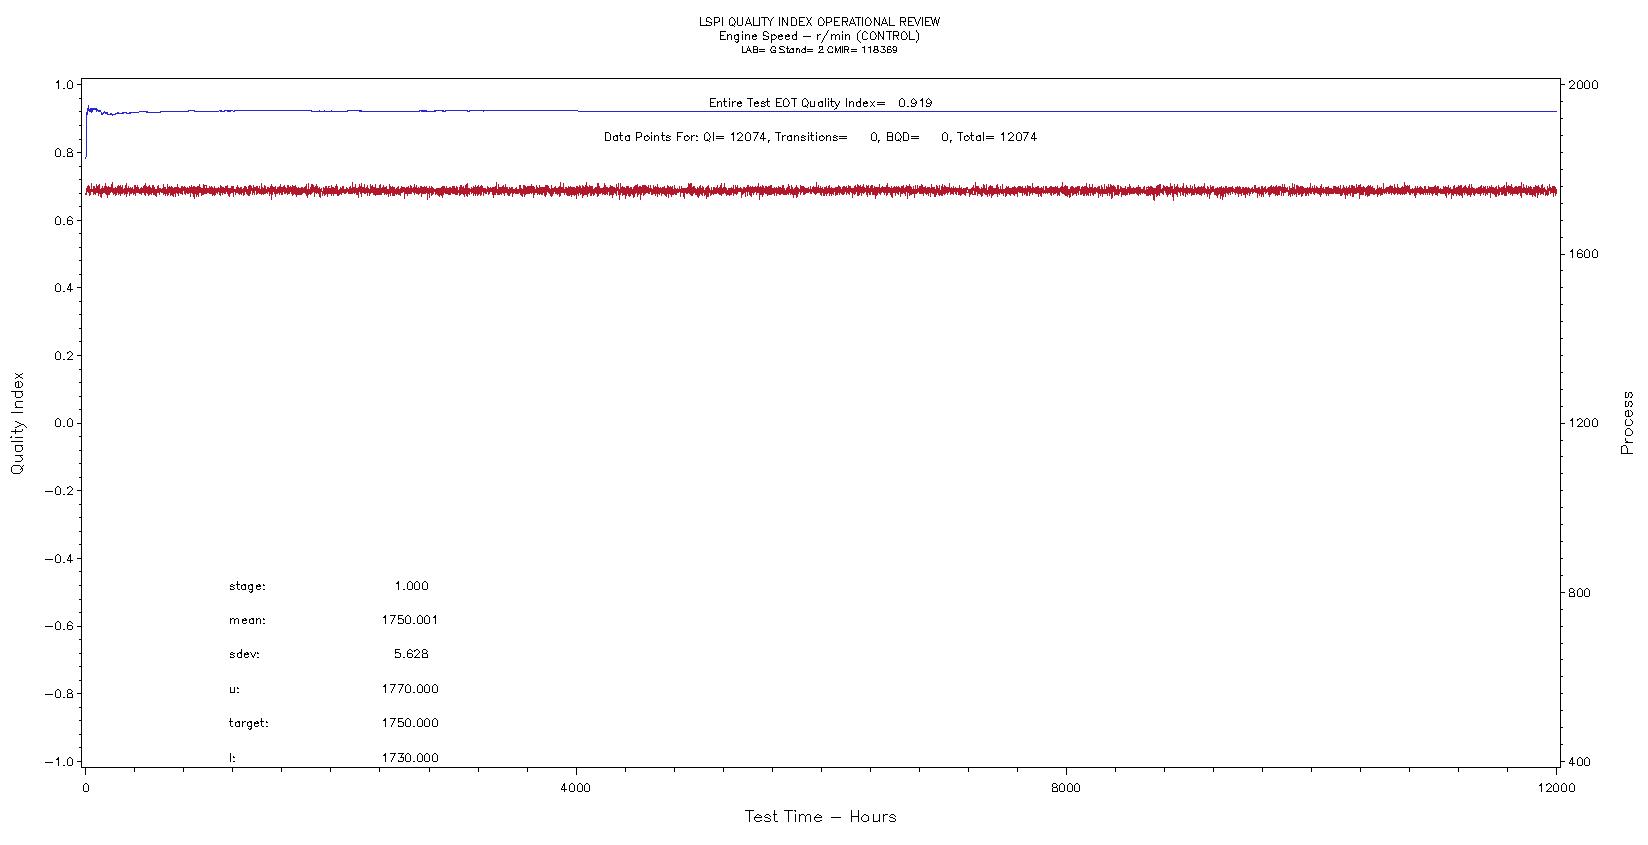Click "Entire Test EOT Quality Index= 0.919" text
This screenshot has height=845, width=1648.
click(x=821, y=103)
